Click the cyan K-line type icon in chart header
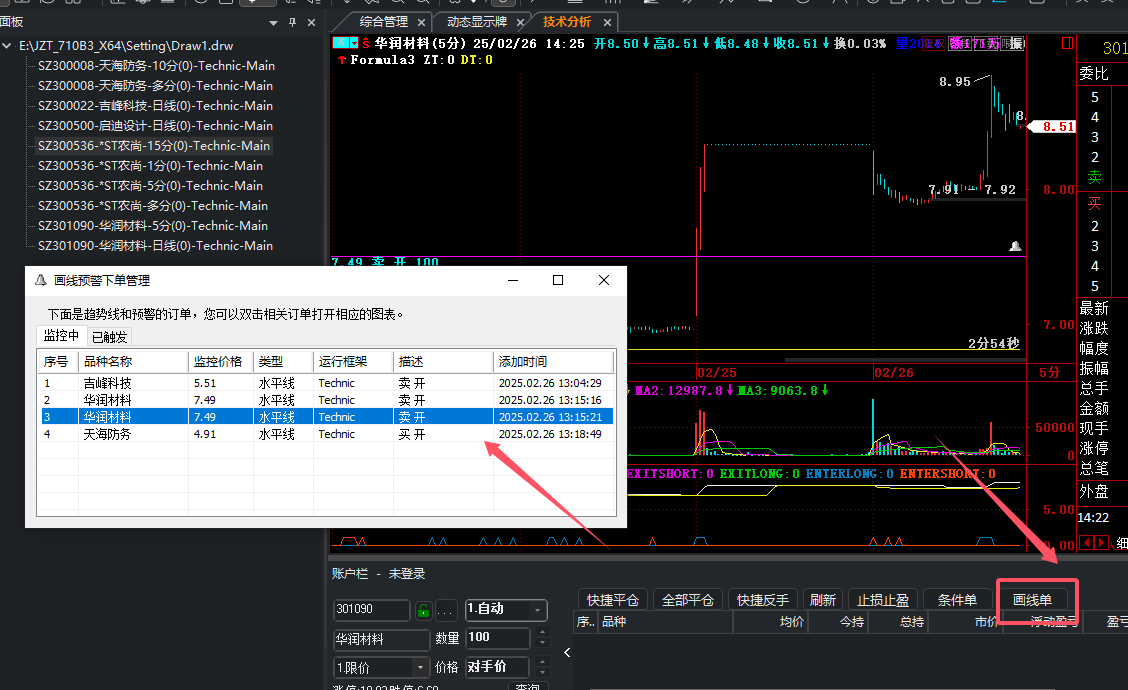The image size is (1128, 690). [x=341, y=43]
